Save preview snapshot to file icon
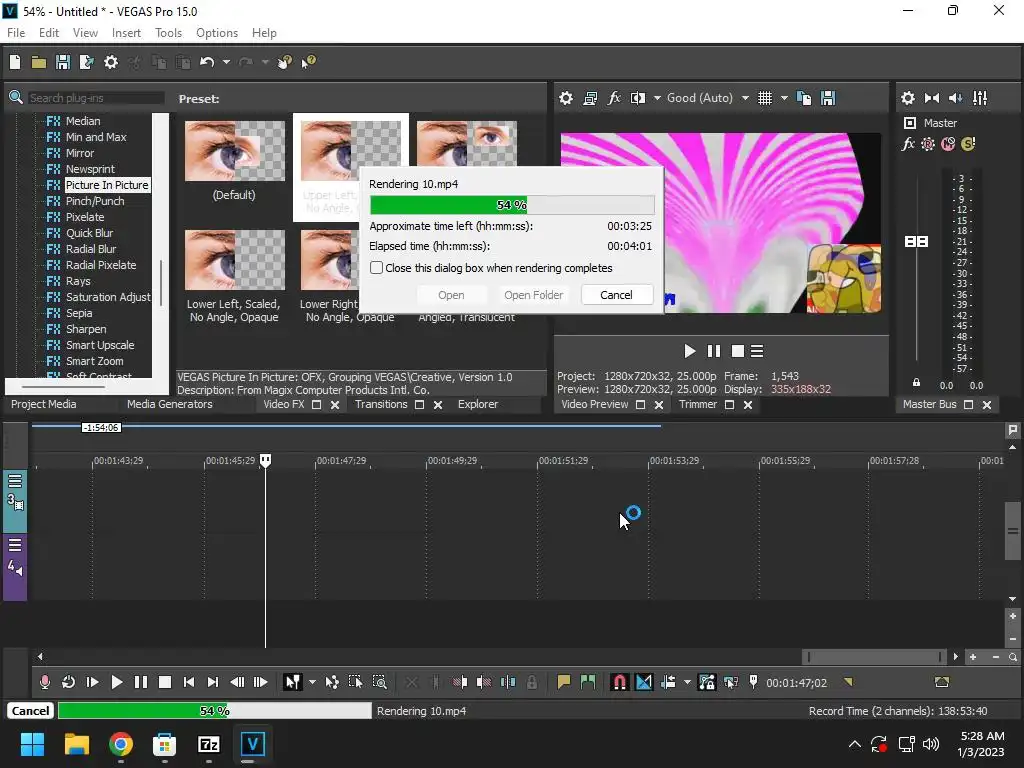The width and height of the screenshot is (1024, 768). pos(828,98)
